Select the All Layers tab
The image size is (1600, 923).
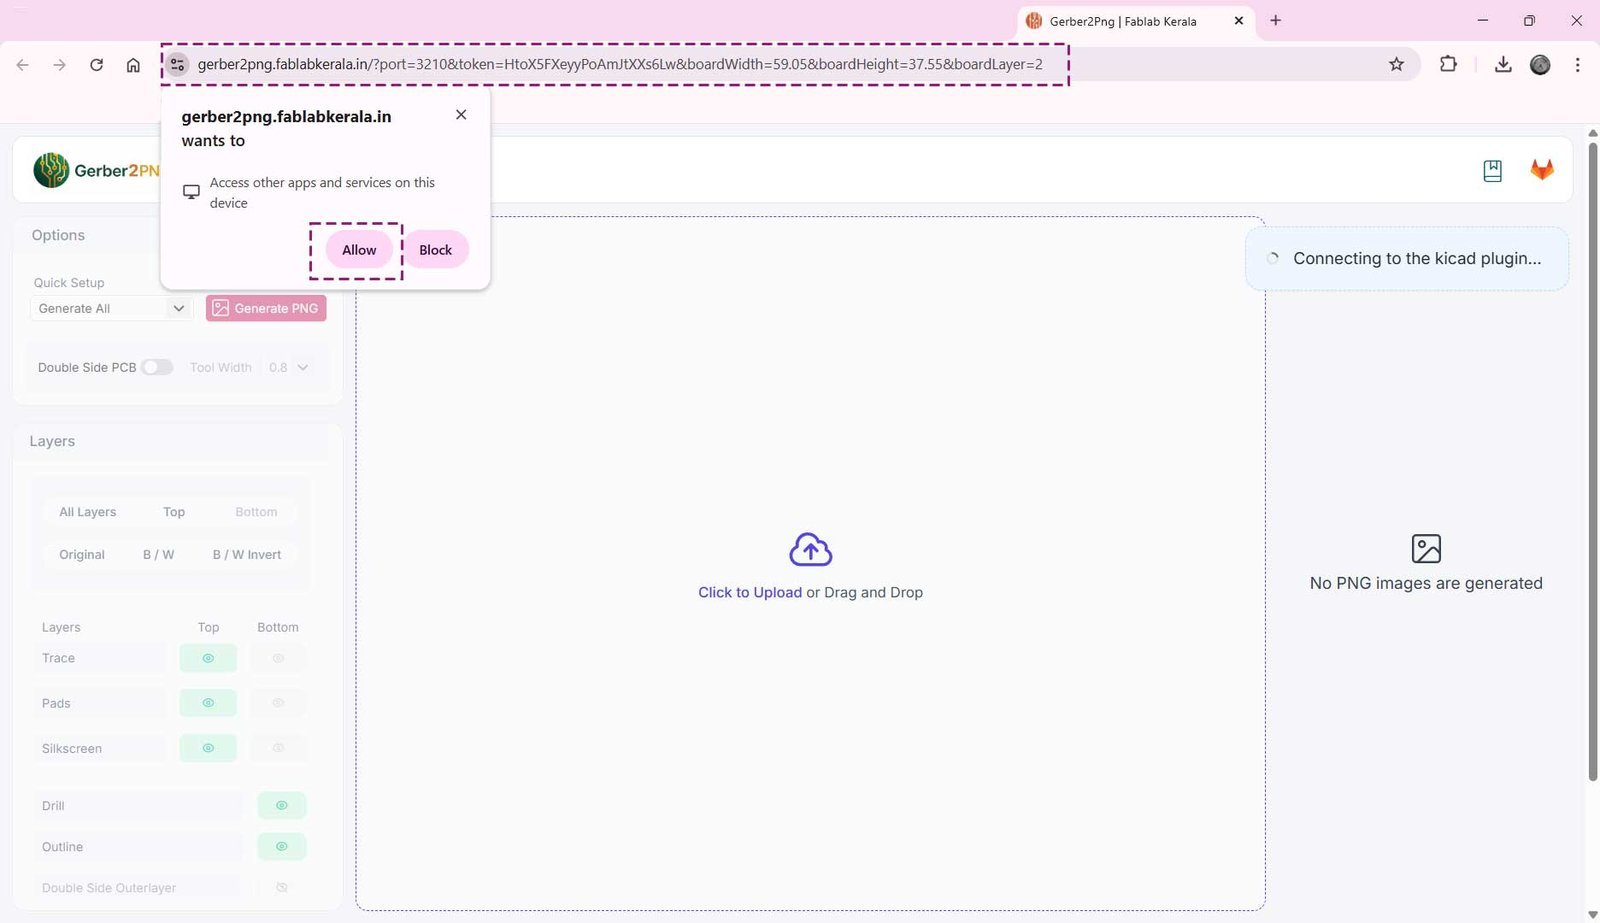tap(88, 512)
